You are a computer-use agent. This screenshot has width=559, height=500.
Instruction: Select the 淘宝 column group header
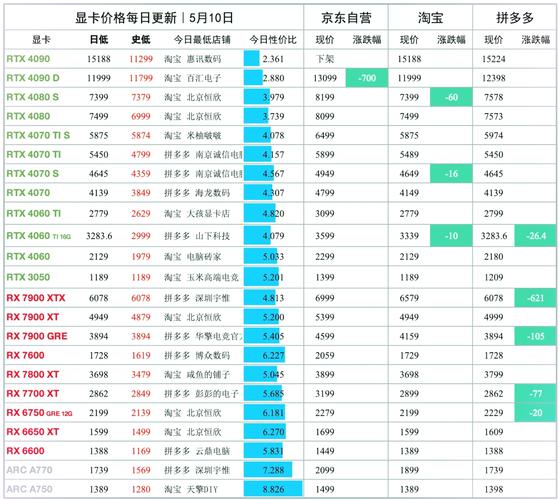pos(430,17)
